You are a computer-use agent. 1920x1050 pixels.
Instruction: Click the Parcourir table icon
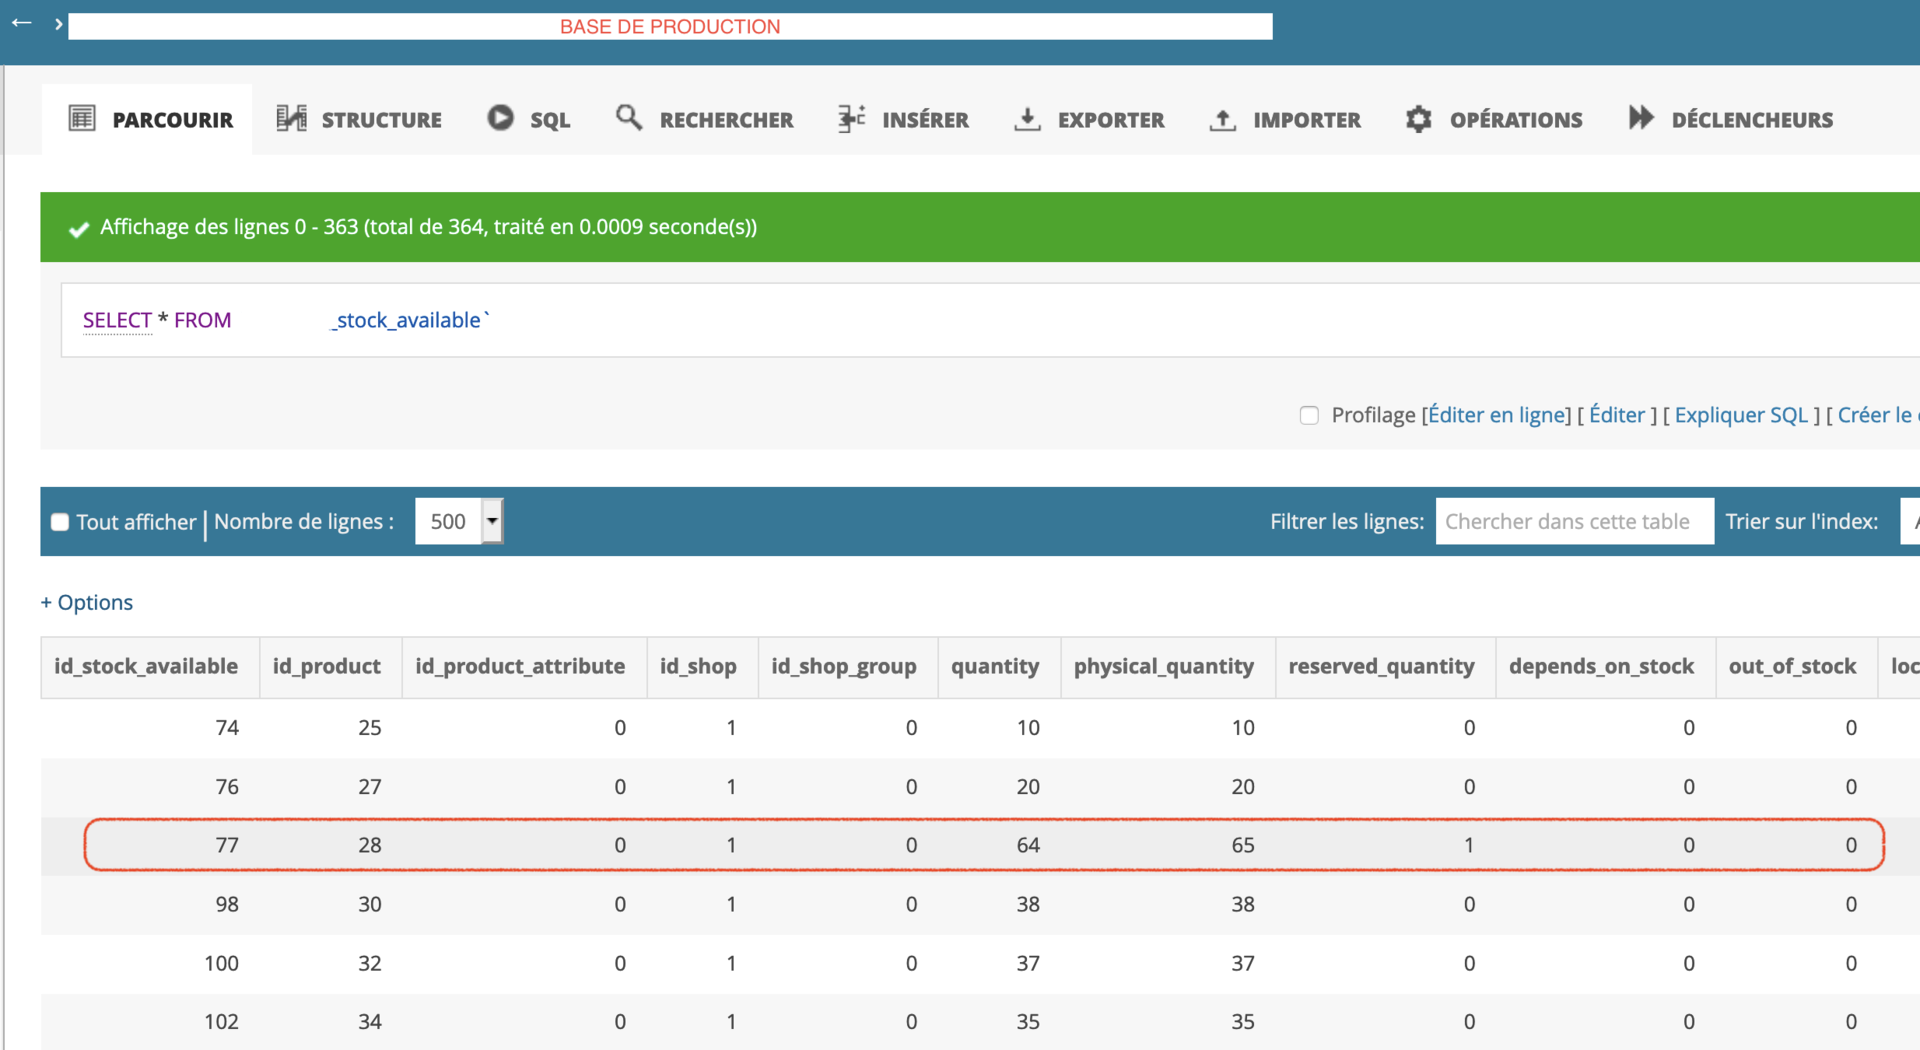(x=82, y=119)
